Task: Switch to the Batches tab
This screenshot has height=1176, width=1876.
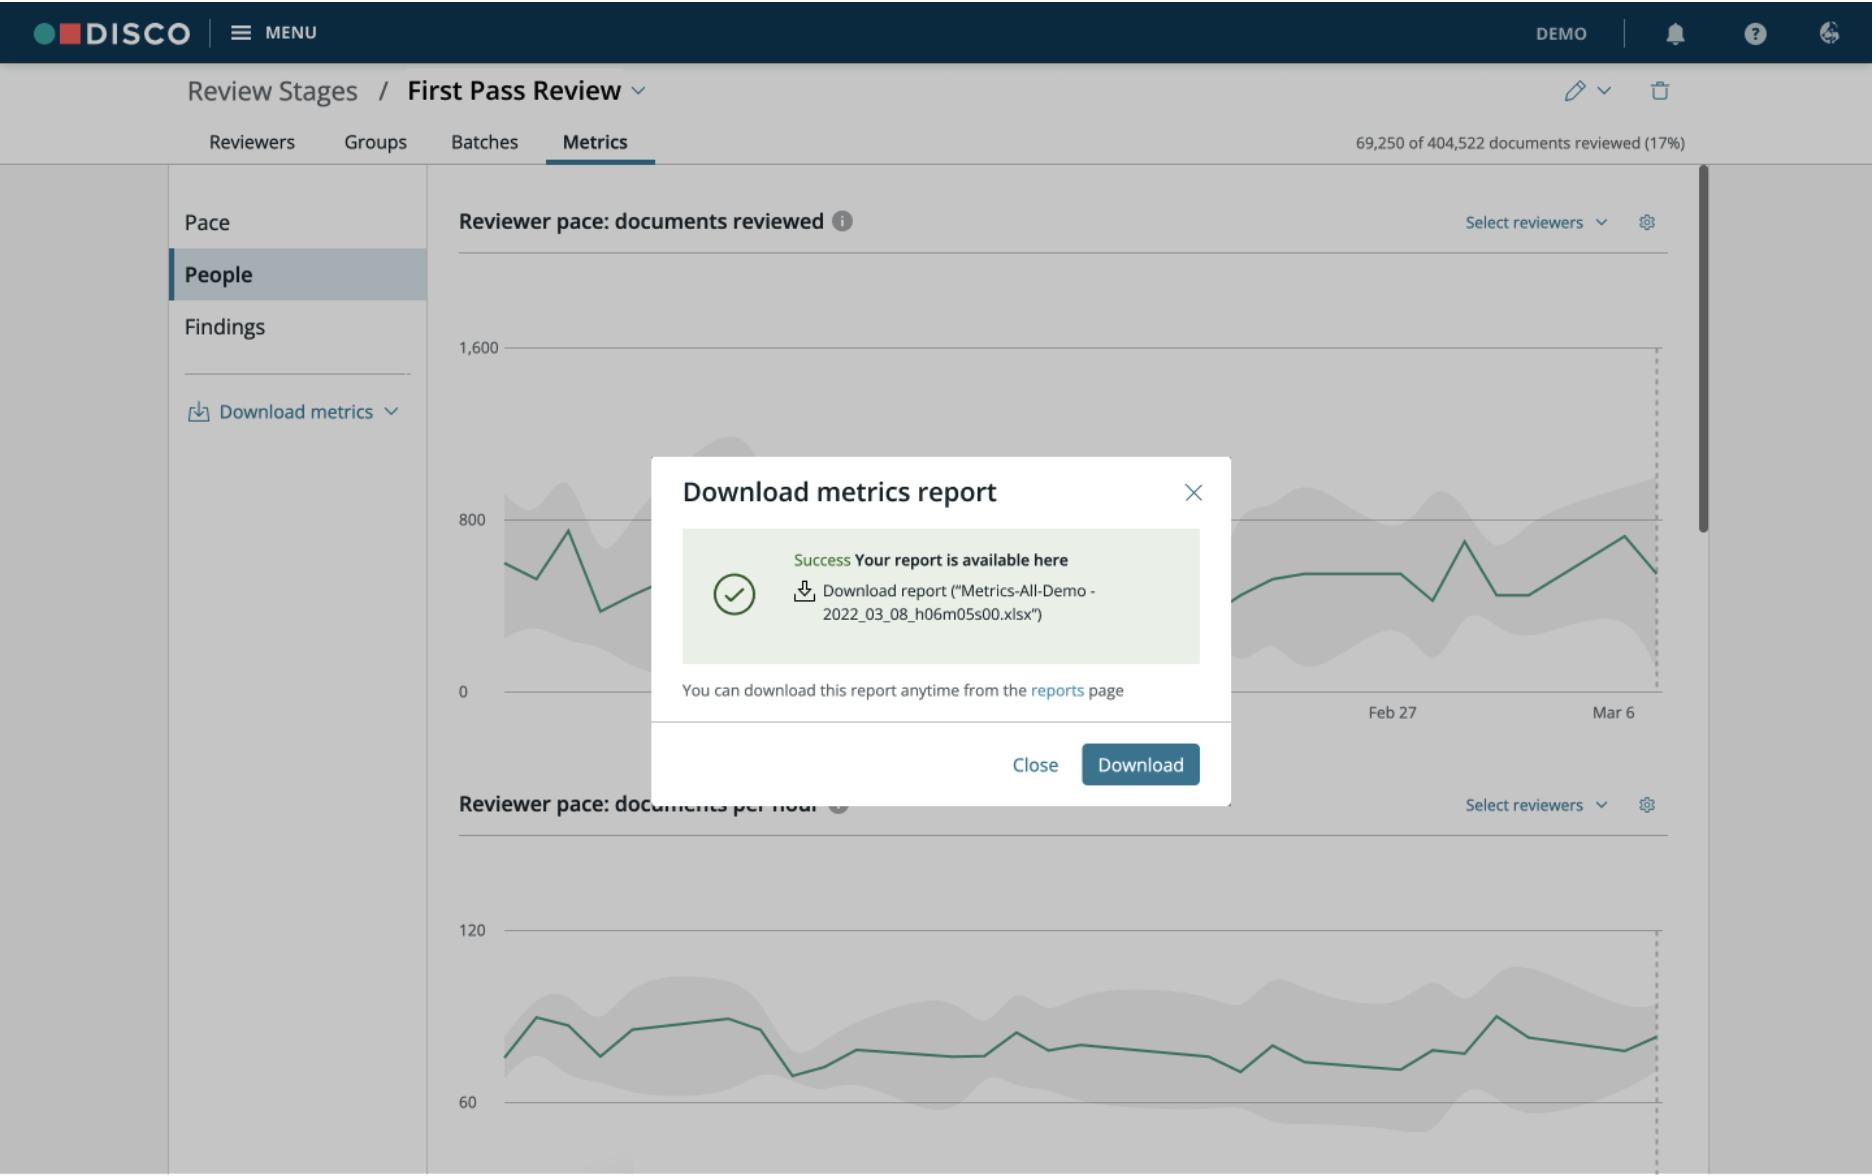Action: [486, 143]
